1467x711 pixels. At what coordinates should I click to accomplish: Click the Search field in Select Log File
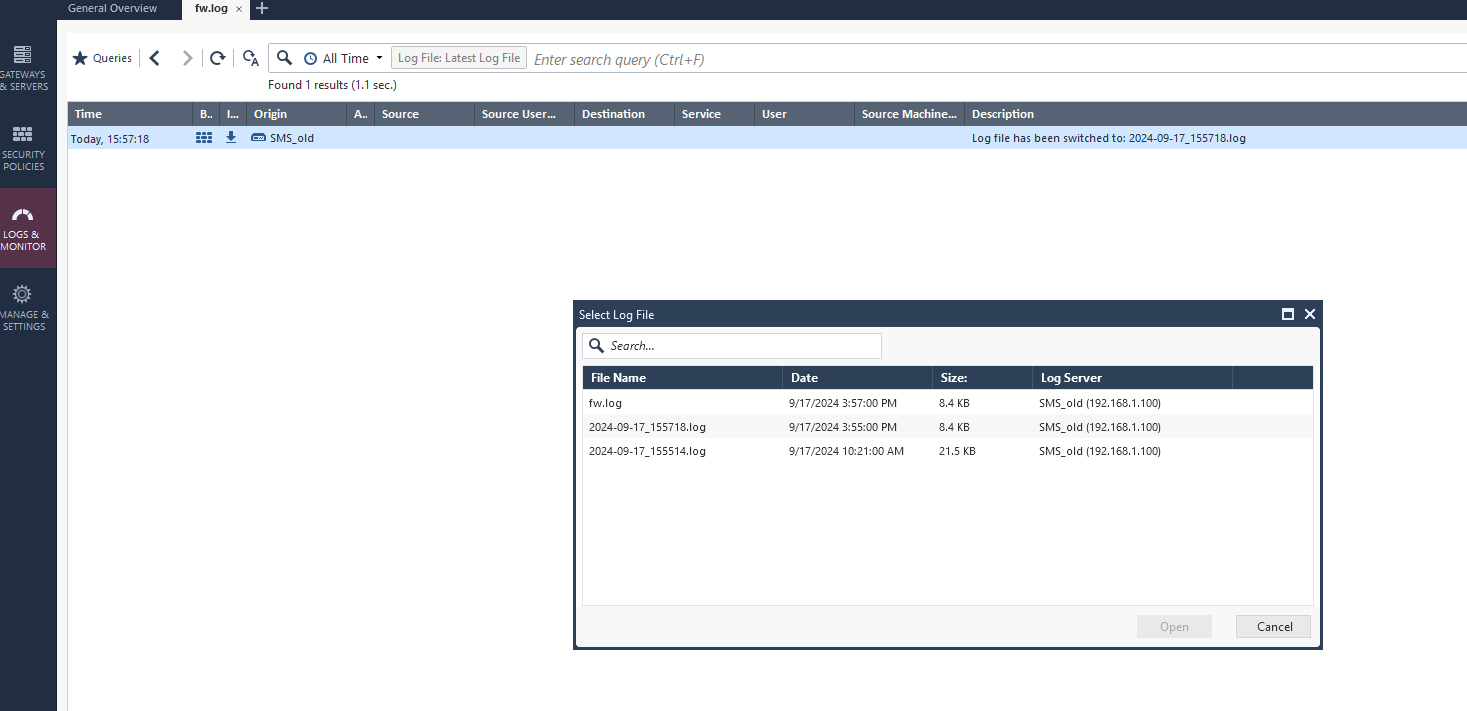click(740, 346)
